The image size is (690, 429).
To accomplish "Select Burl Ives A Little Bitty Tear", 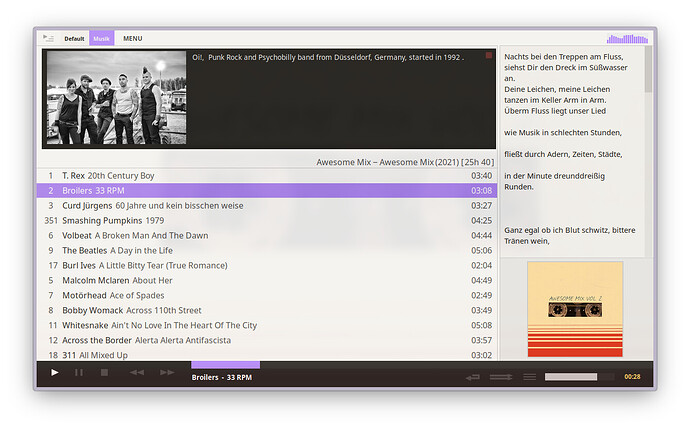I will pos(267,265).
